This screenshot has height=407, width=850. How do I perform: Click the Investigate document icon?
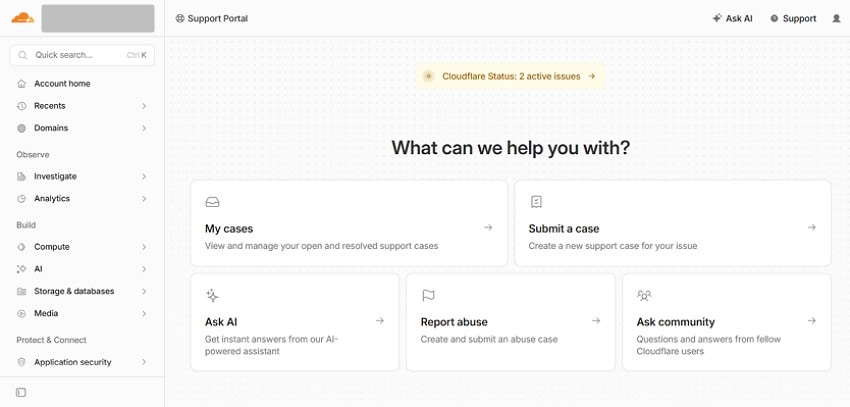[x=22, y=176]
